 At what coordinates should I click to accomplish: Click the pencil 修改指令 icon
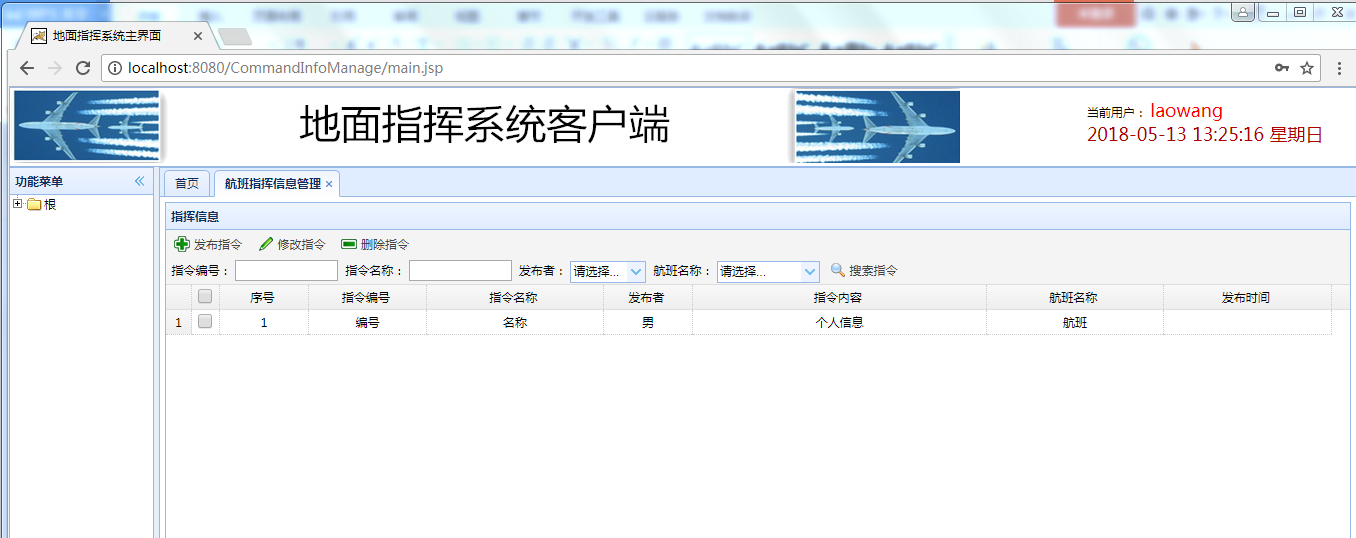pos(266,244)
